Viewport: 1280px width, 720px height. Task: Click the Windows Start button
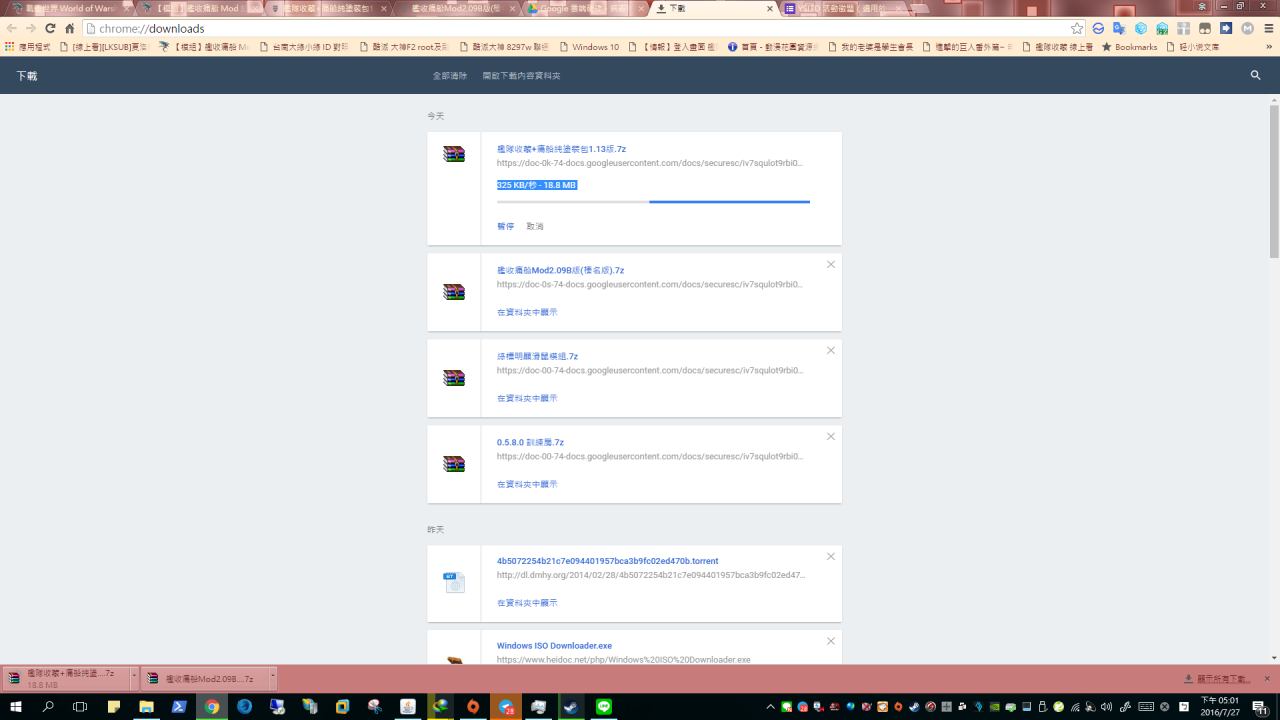click(15, 706)
